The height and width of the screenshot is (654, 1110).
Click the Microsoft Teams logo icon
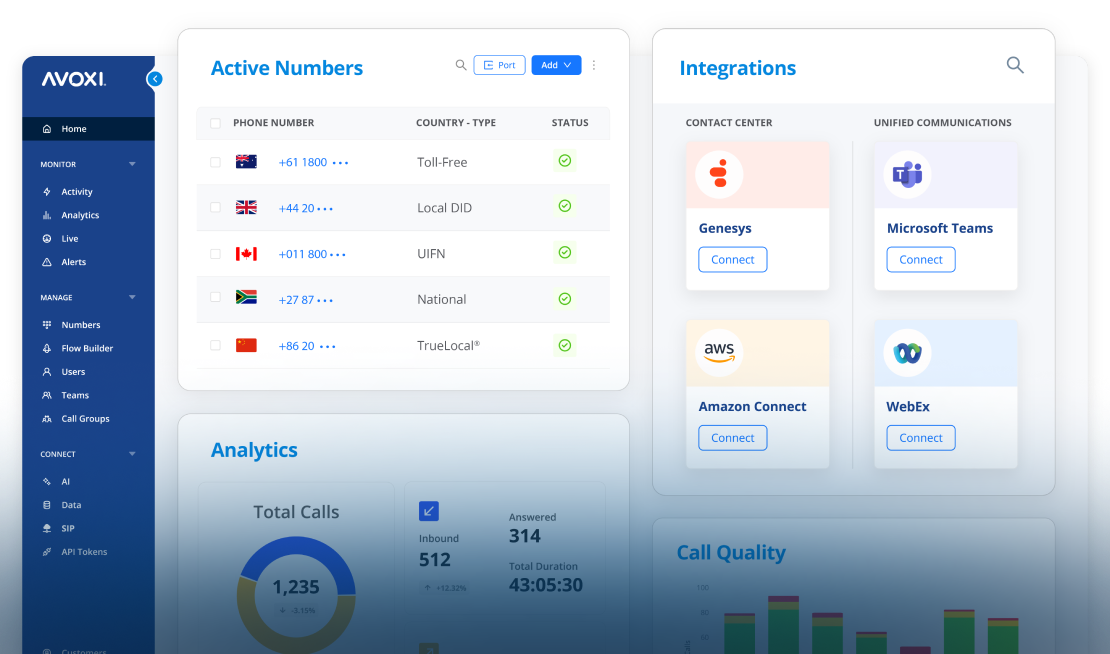click(907, 174)
